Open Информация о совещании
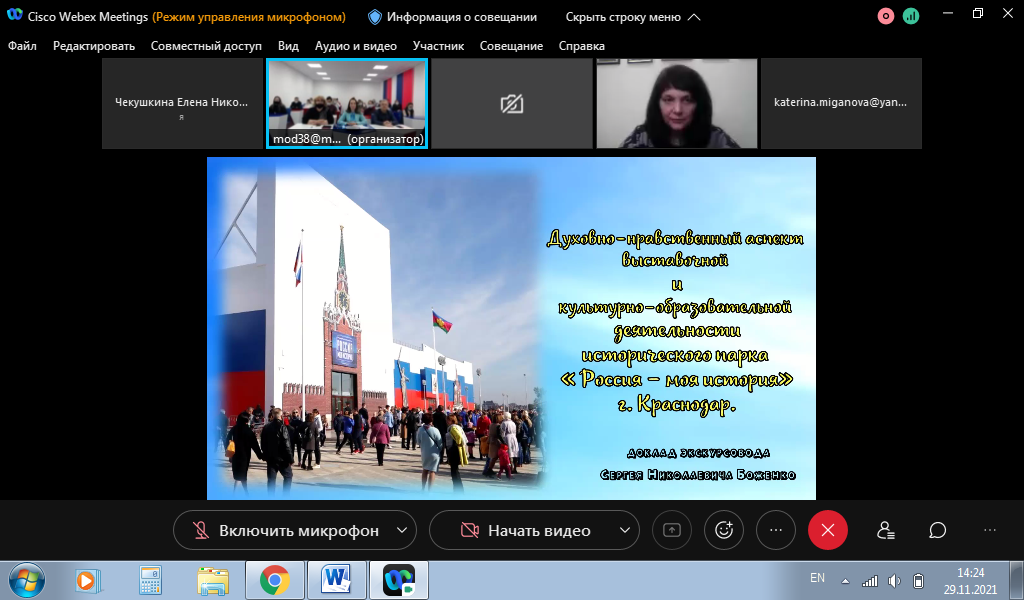 (x=452, y=17)
